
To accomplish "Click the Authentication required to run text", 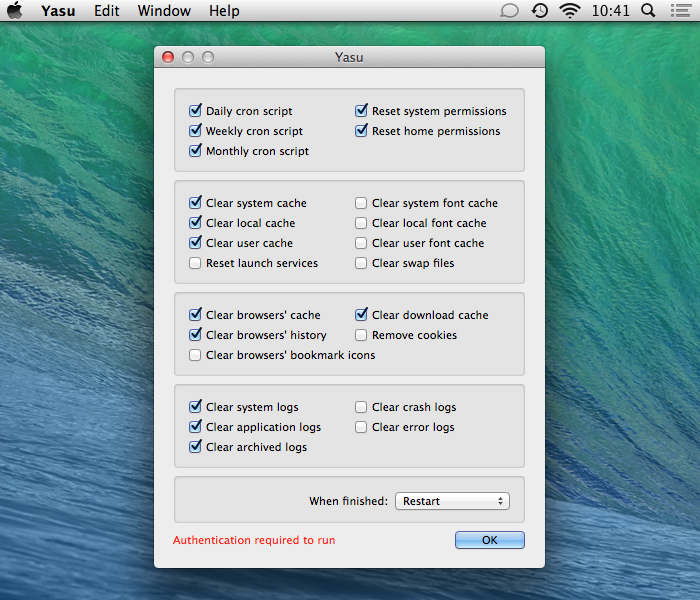I will (254, 540).
